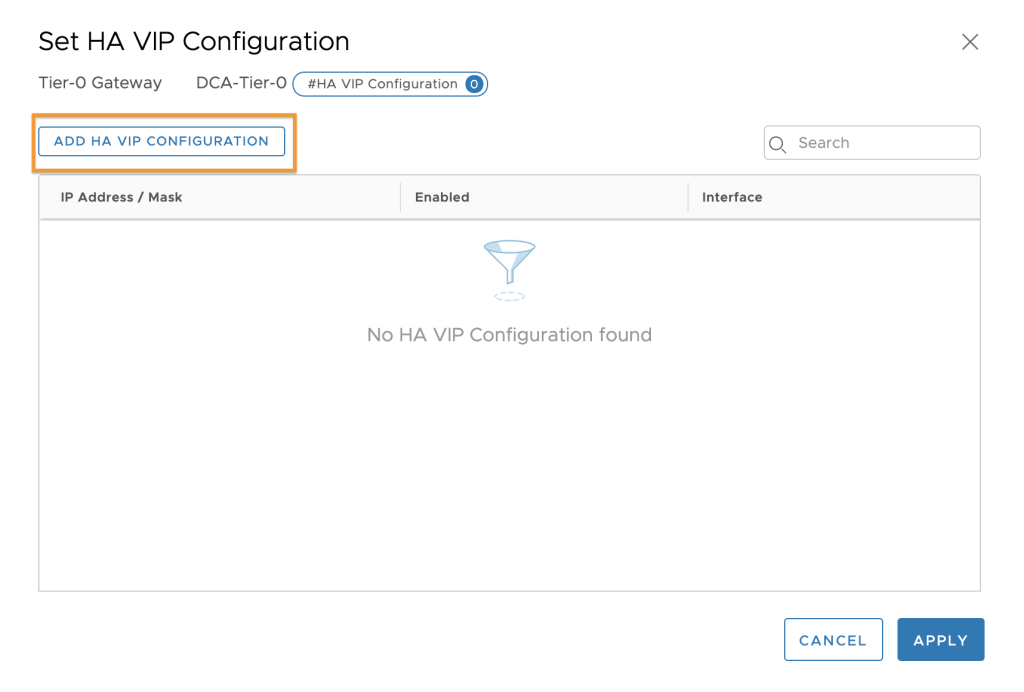This screenshot has width=1024, height=692.
Task: Click the Tier-0 Gateway label
Action: tap(100, 83)
